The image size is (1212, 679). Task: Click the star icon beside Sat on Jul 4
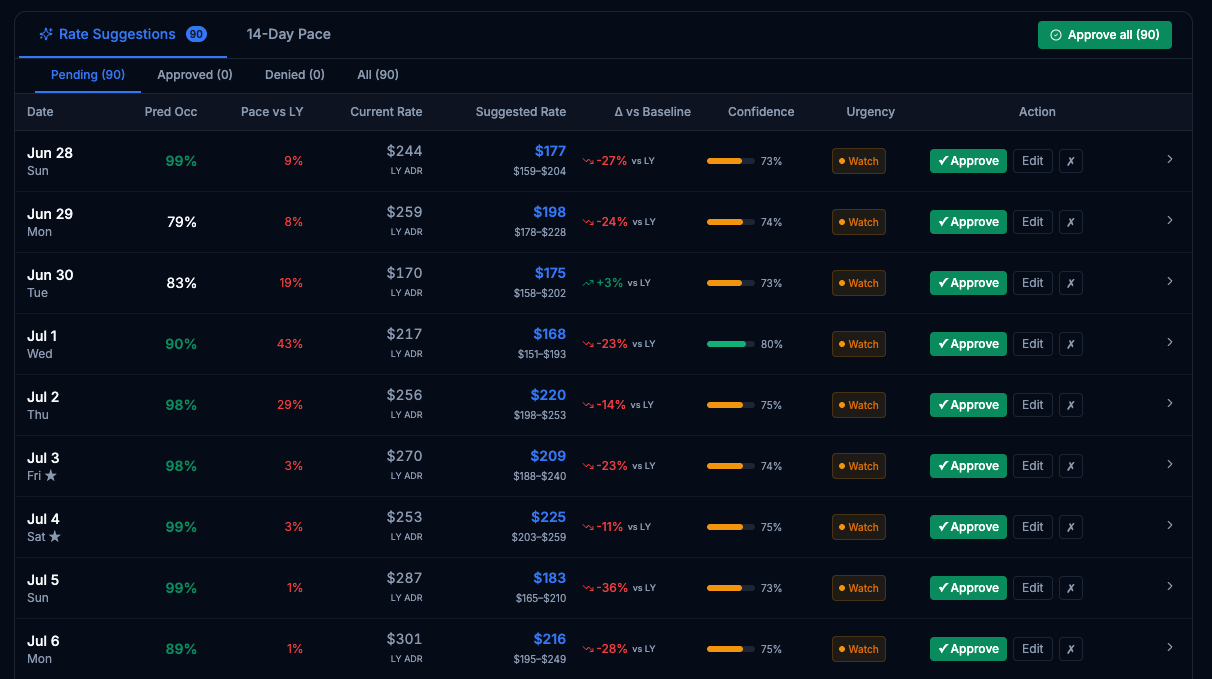point(55,537)
